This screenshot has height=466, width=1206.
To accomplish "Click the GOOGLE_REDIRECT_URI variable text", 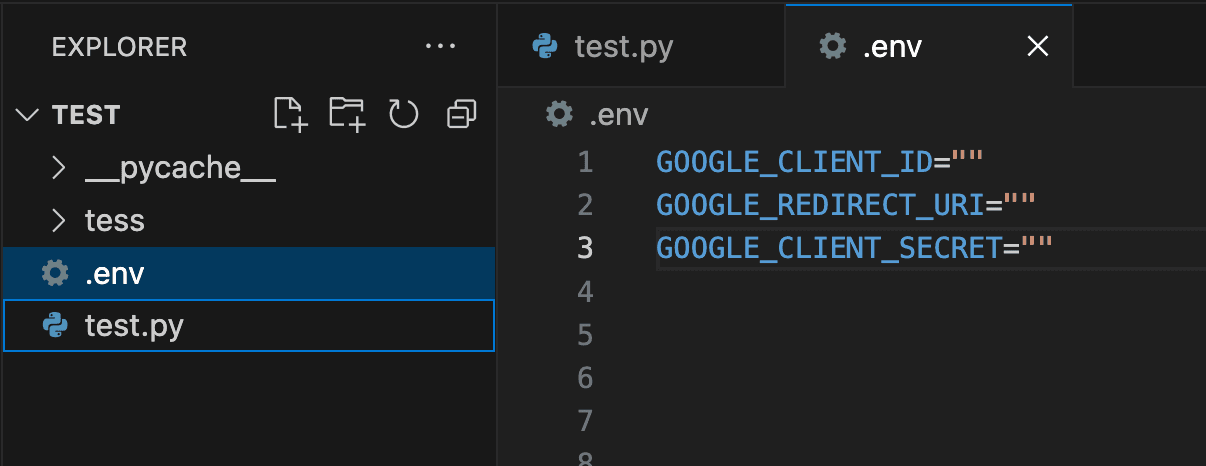I will (820, 204).
